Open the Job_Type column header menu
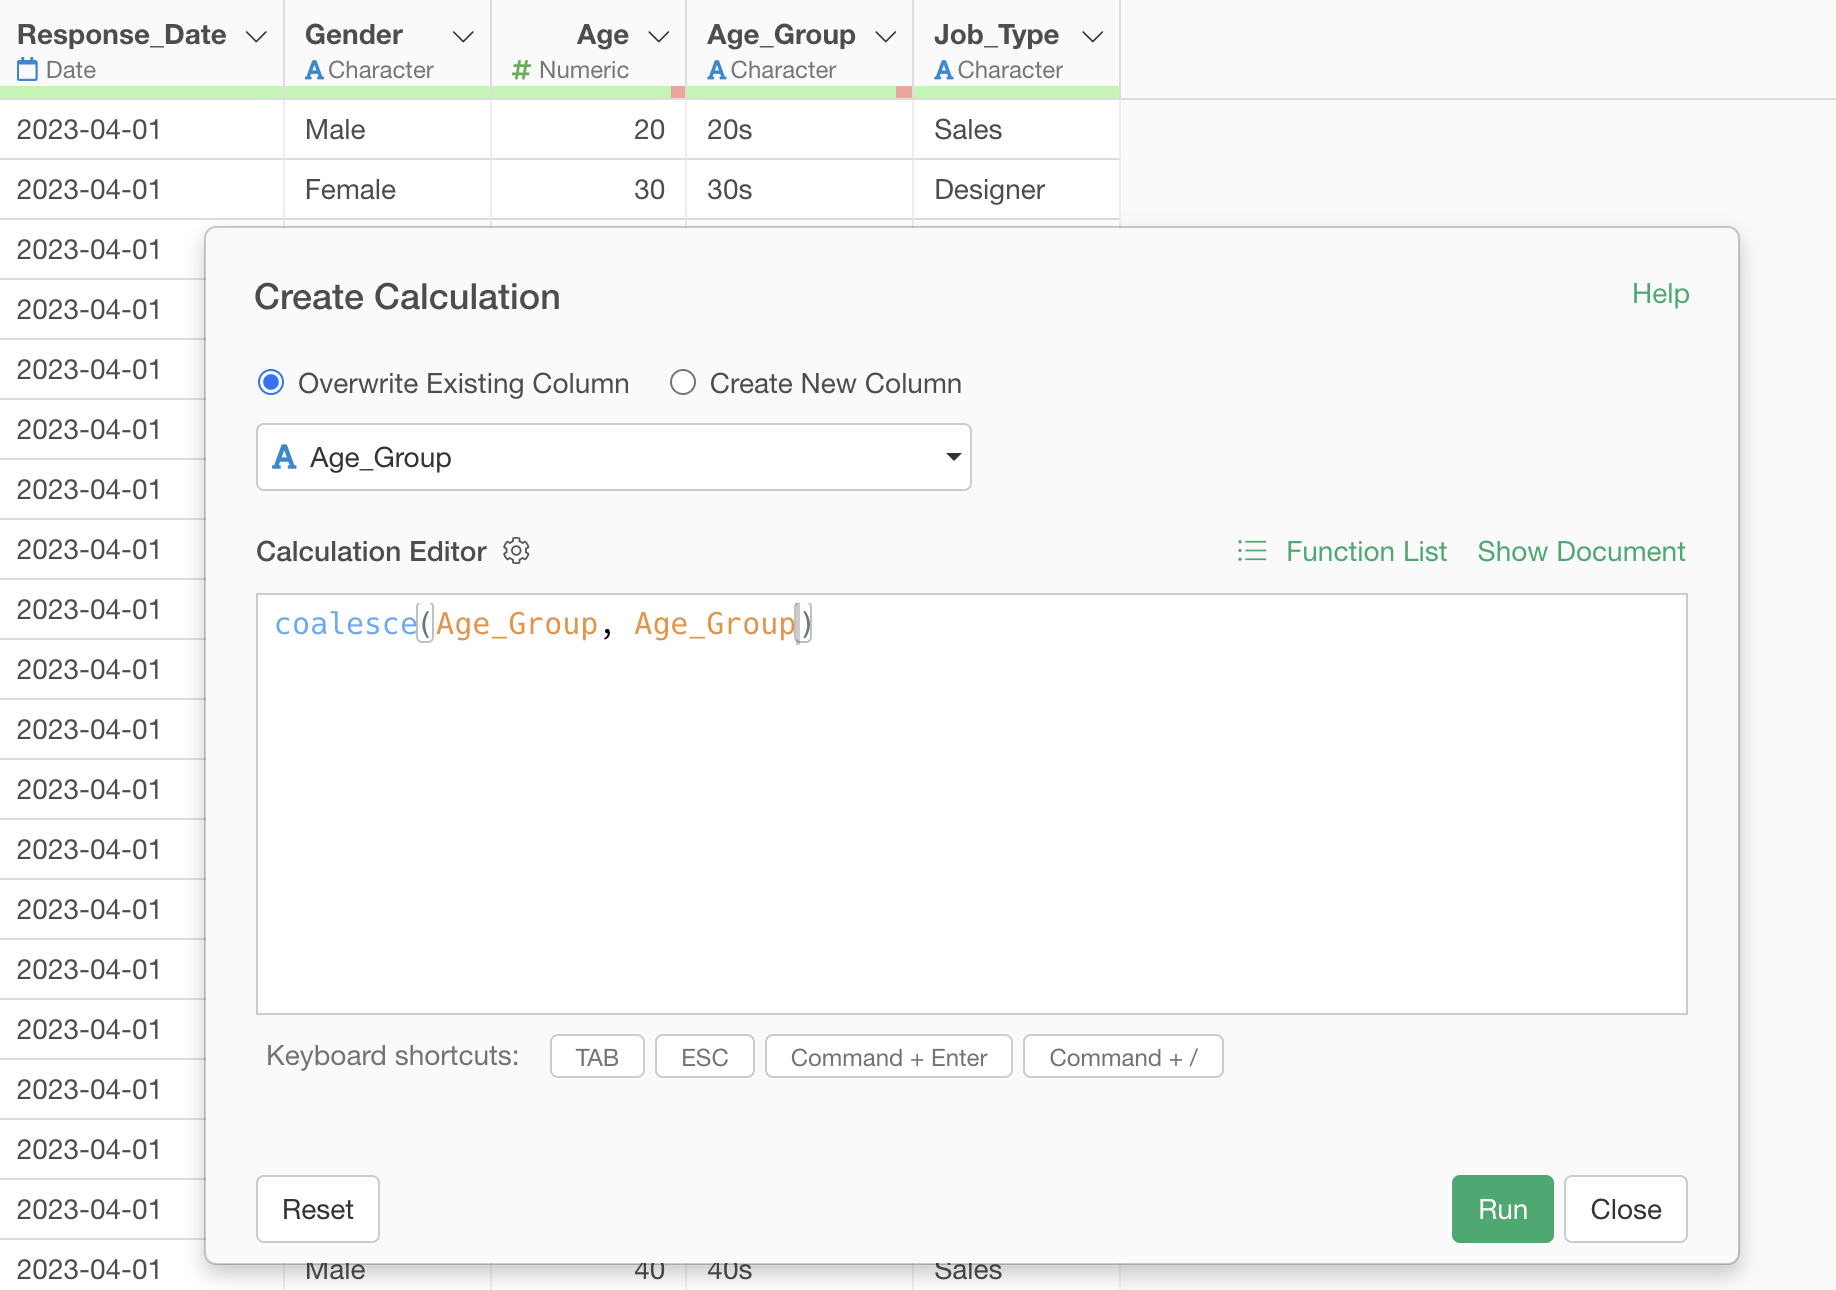 point(1093,37)
